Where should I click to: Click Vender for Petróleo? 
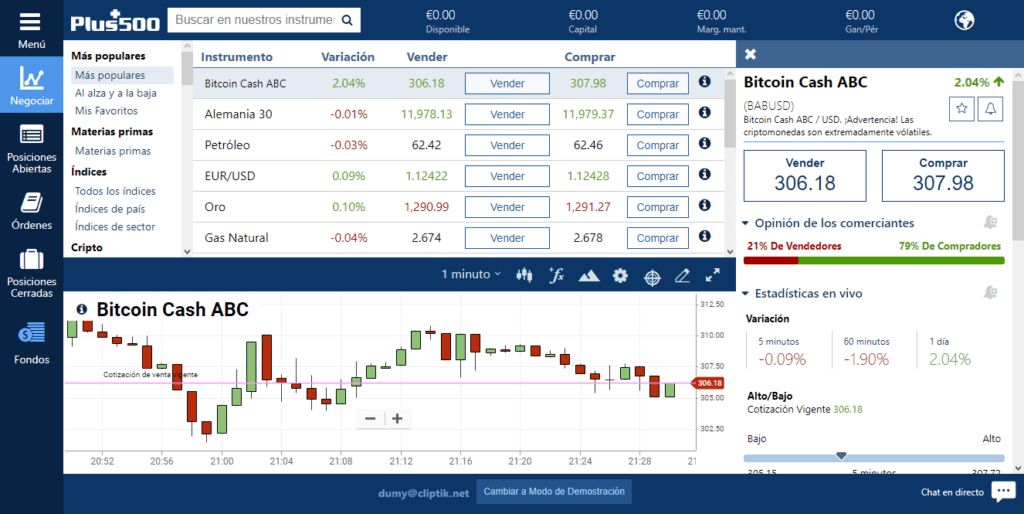[507, 145]
